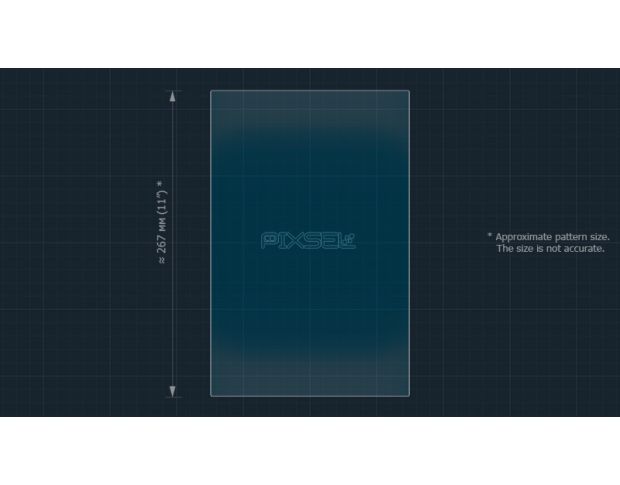Click the top-right corner of the screen protector outline
620x485 pixels.
[408, 92]
